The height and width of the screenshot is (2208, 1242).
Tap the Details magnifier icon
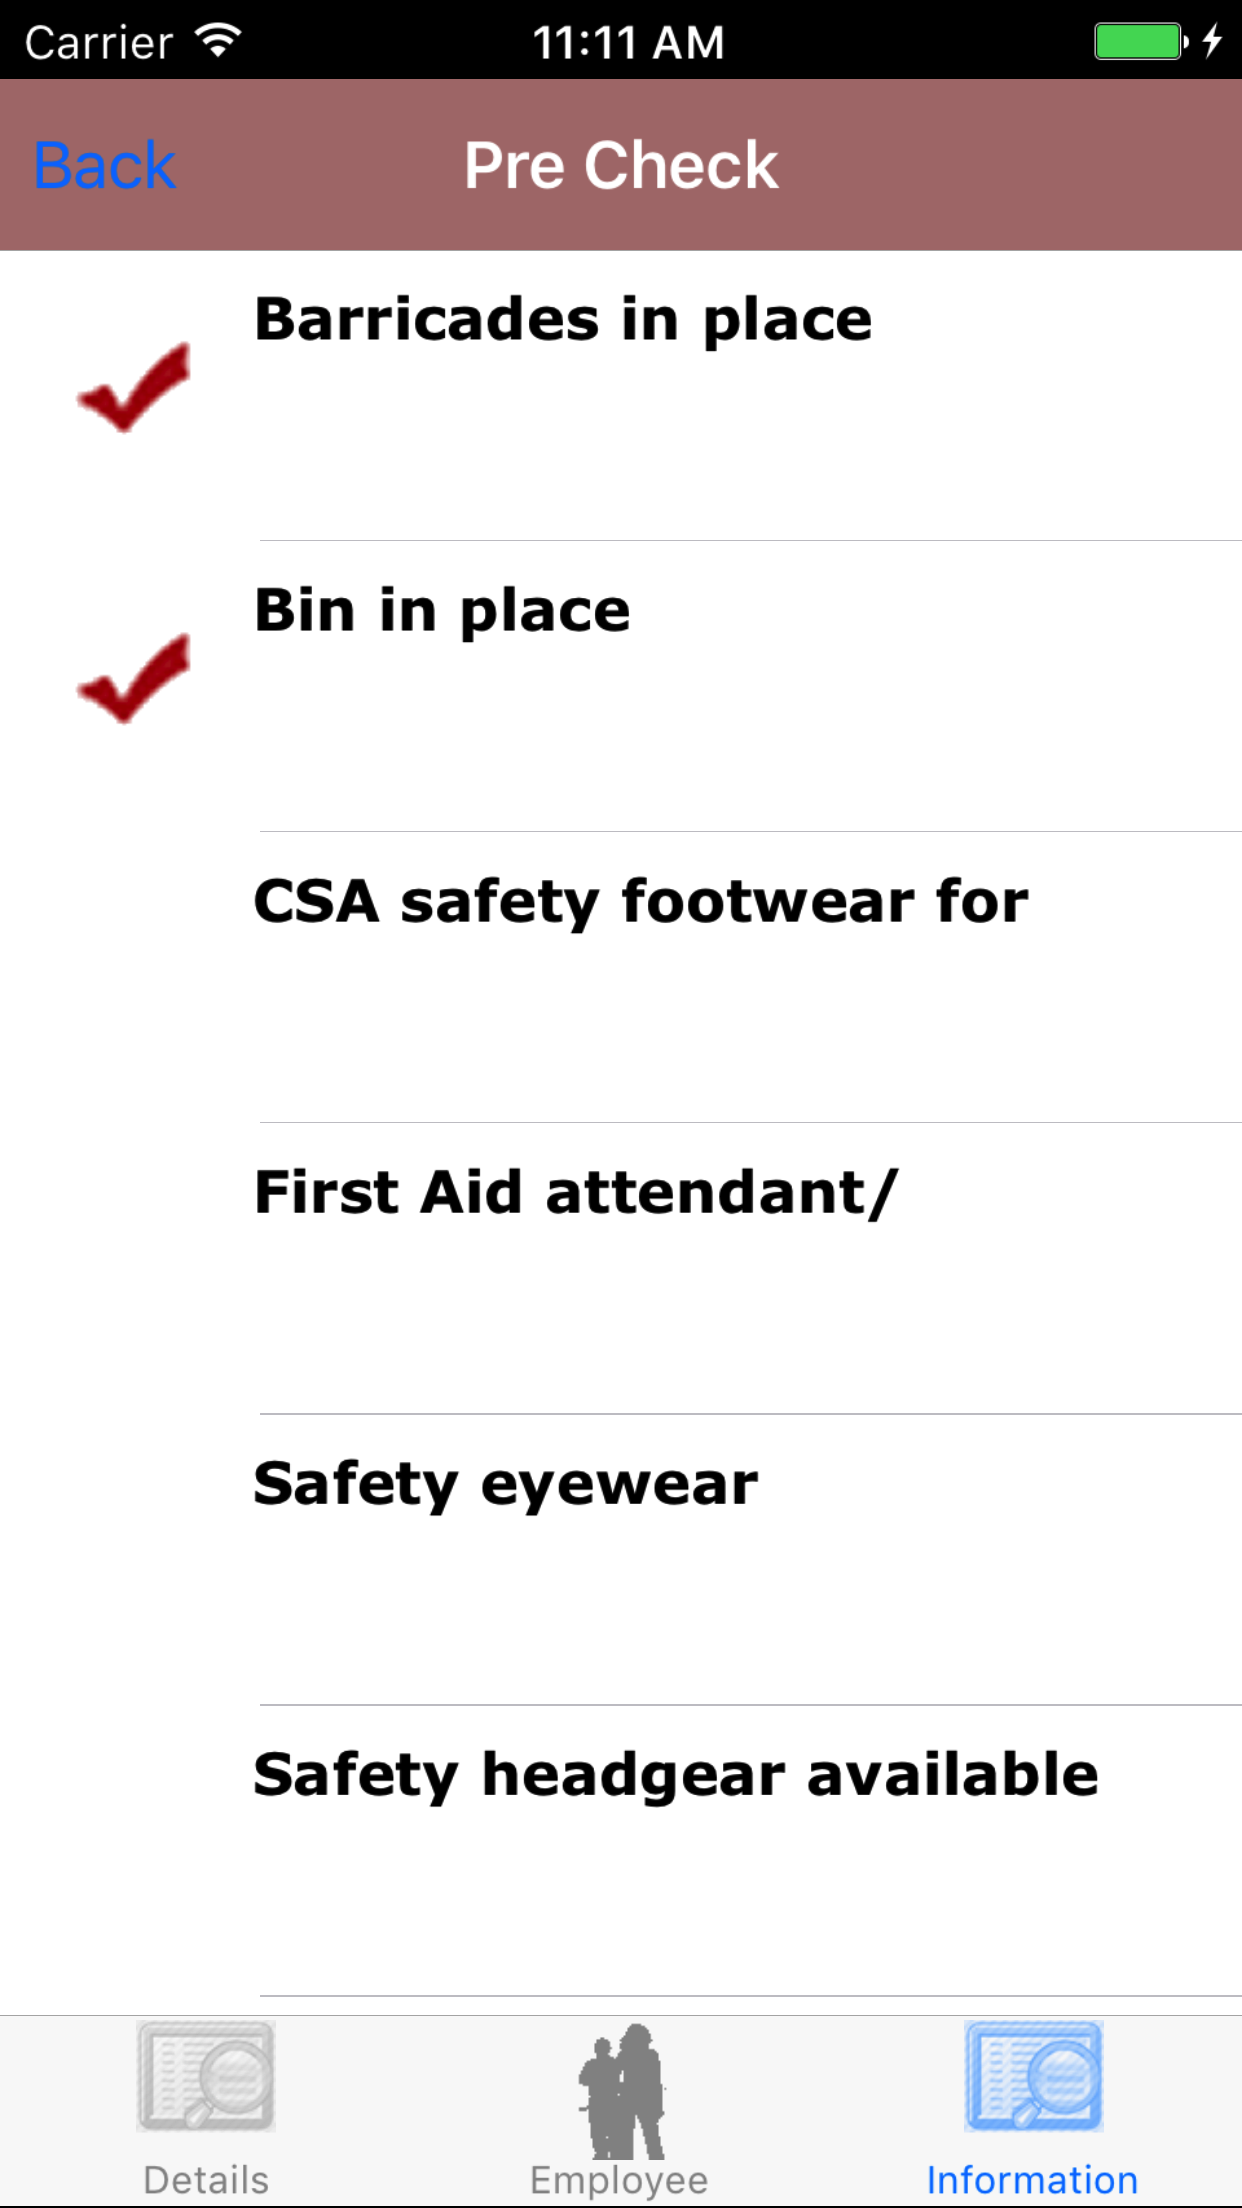pyautogui.click(x=206, y=2076)
